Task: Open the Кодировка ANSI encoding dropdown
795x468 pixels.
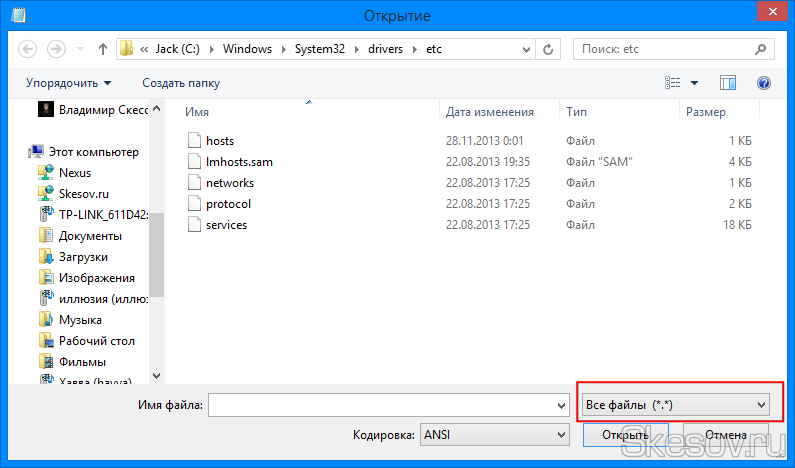Action: coord(494,435)
